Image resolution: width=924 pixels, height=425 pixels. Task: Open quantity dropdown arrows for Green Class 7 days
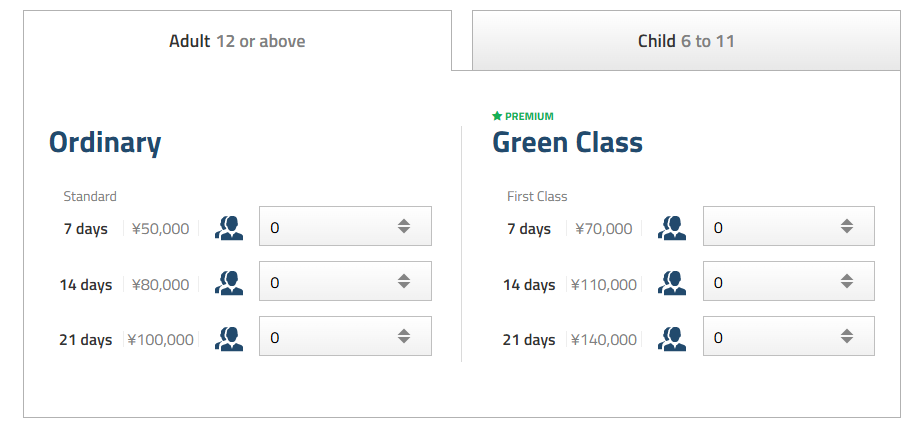(847, 227)
